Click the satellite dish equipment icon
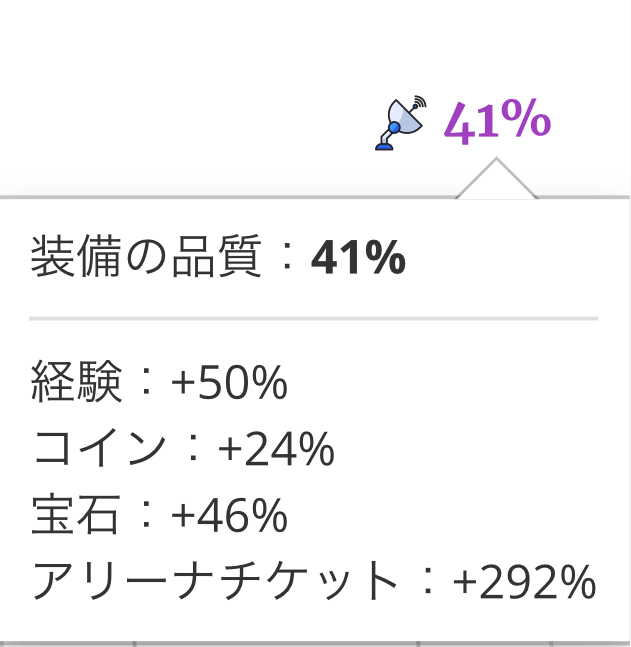Viewport: 631px width, 647px height. click(x=400, y=123)
